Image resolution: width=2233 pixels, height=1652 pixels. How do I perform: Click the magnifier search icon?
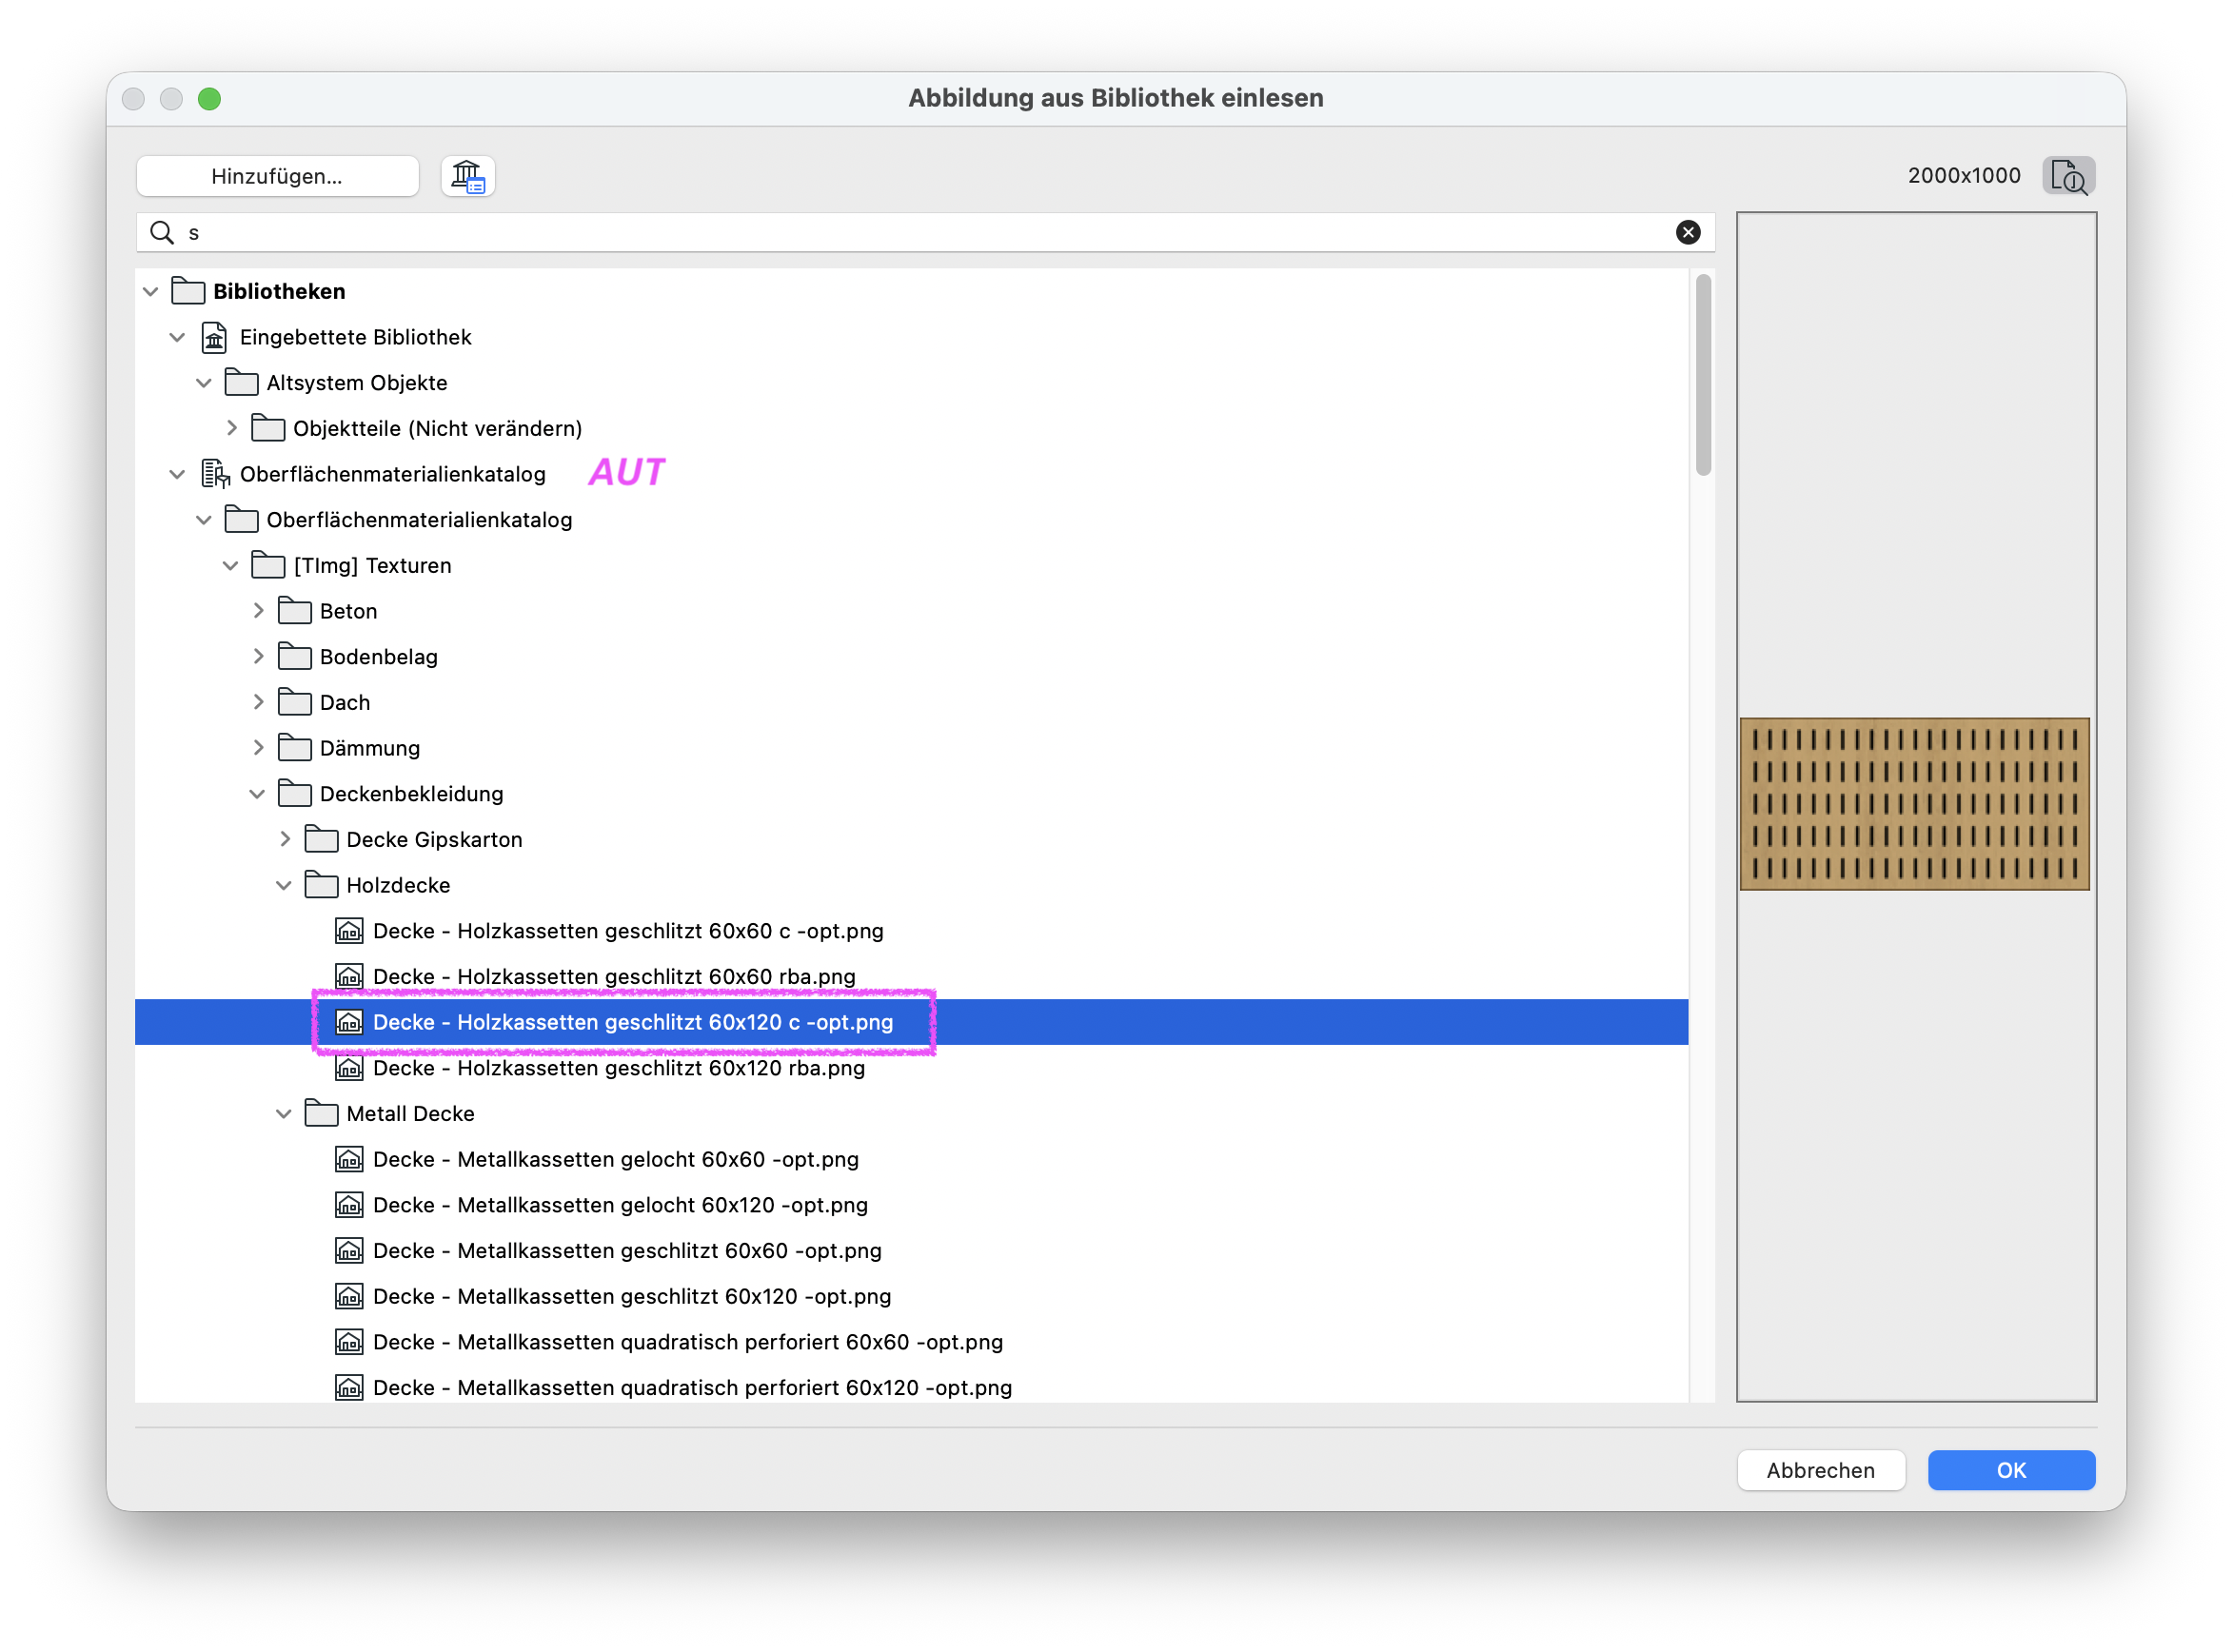point(161,232)
